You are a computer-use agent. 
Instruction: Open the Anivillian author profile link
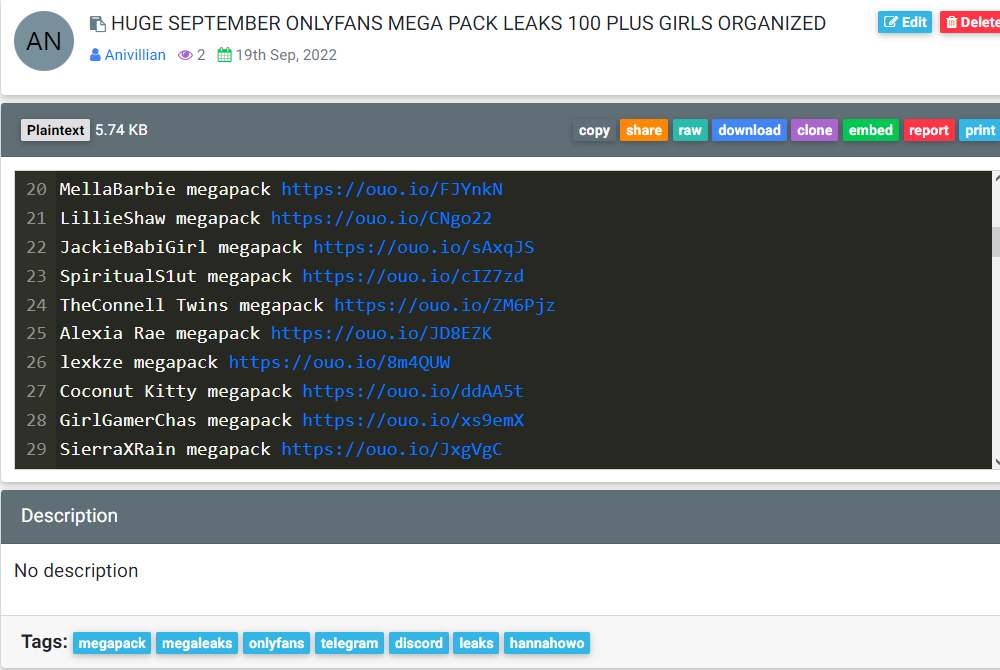[135, 55]
